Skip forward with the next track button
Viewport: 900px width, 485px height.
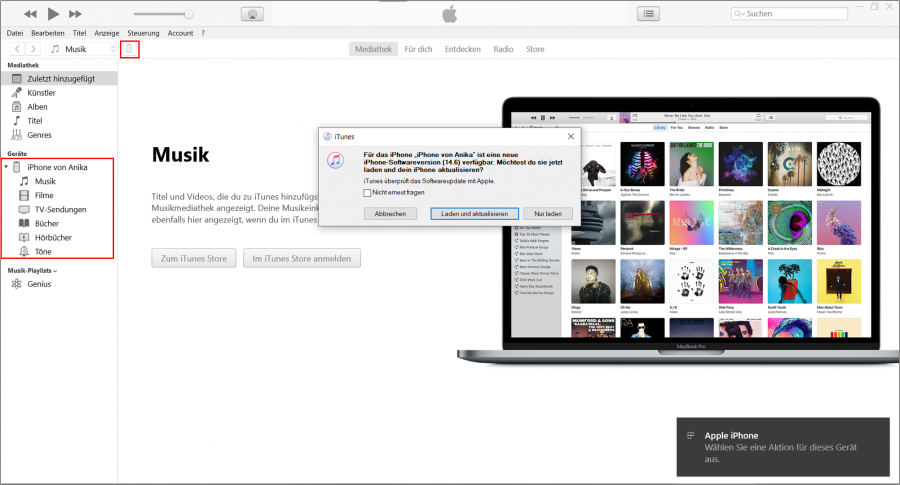coord(75,14)
